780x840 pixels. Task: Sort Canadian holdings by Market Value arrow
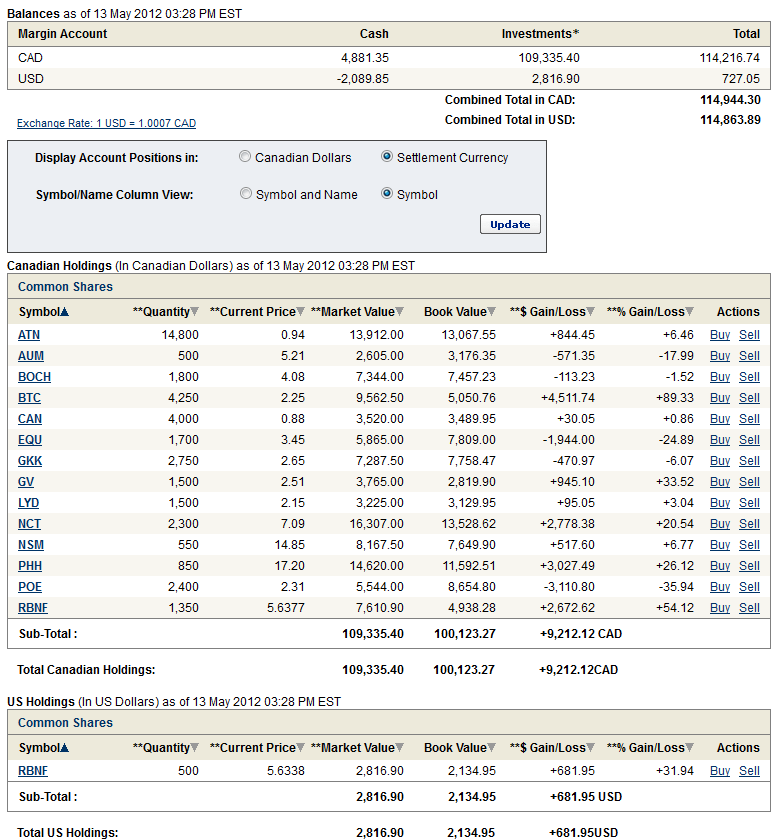click(x=400, y=312)
